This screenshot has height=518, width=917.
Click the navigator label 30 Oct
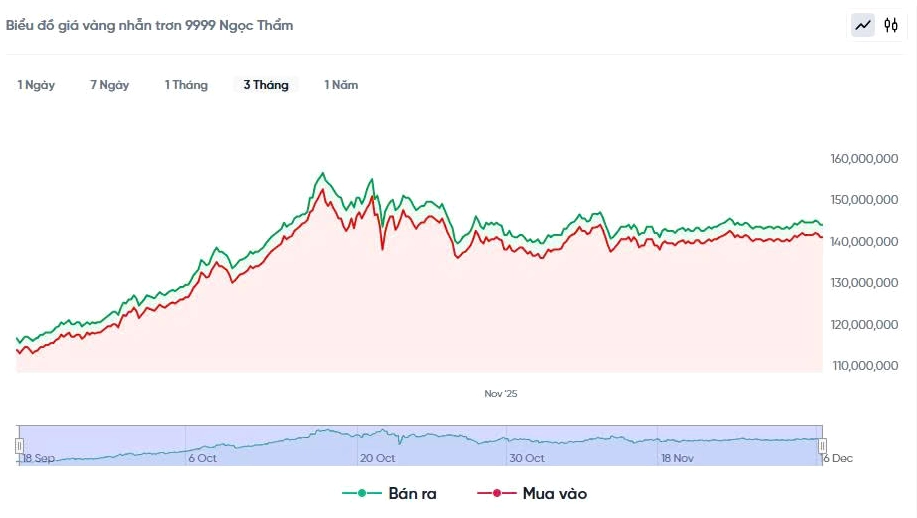click(526, 458)
